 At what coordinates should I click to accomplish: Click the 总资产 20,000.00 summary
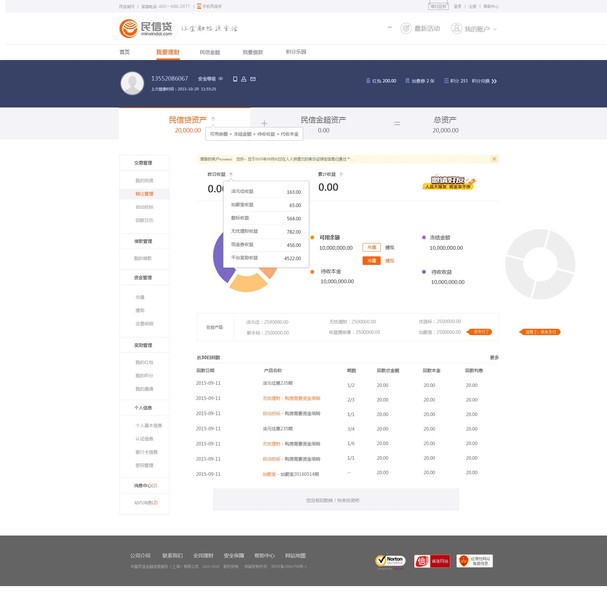coord(445,124)
